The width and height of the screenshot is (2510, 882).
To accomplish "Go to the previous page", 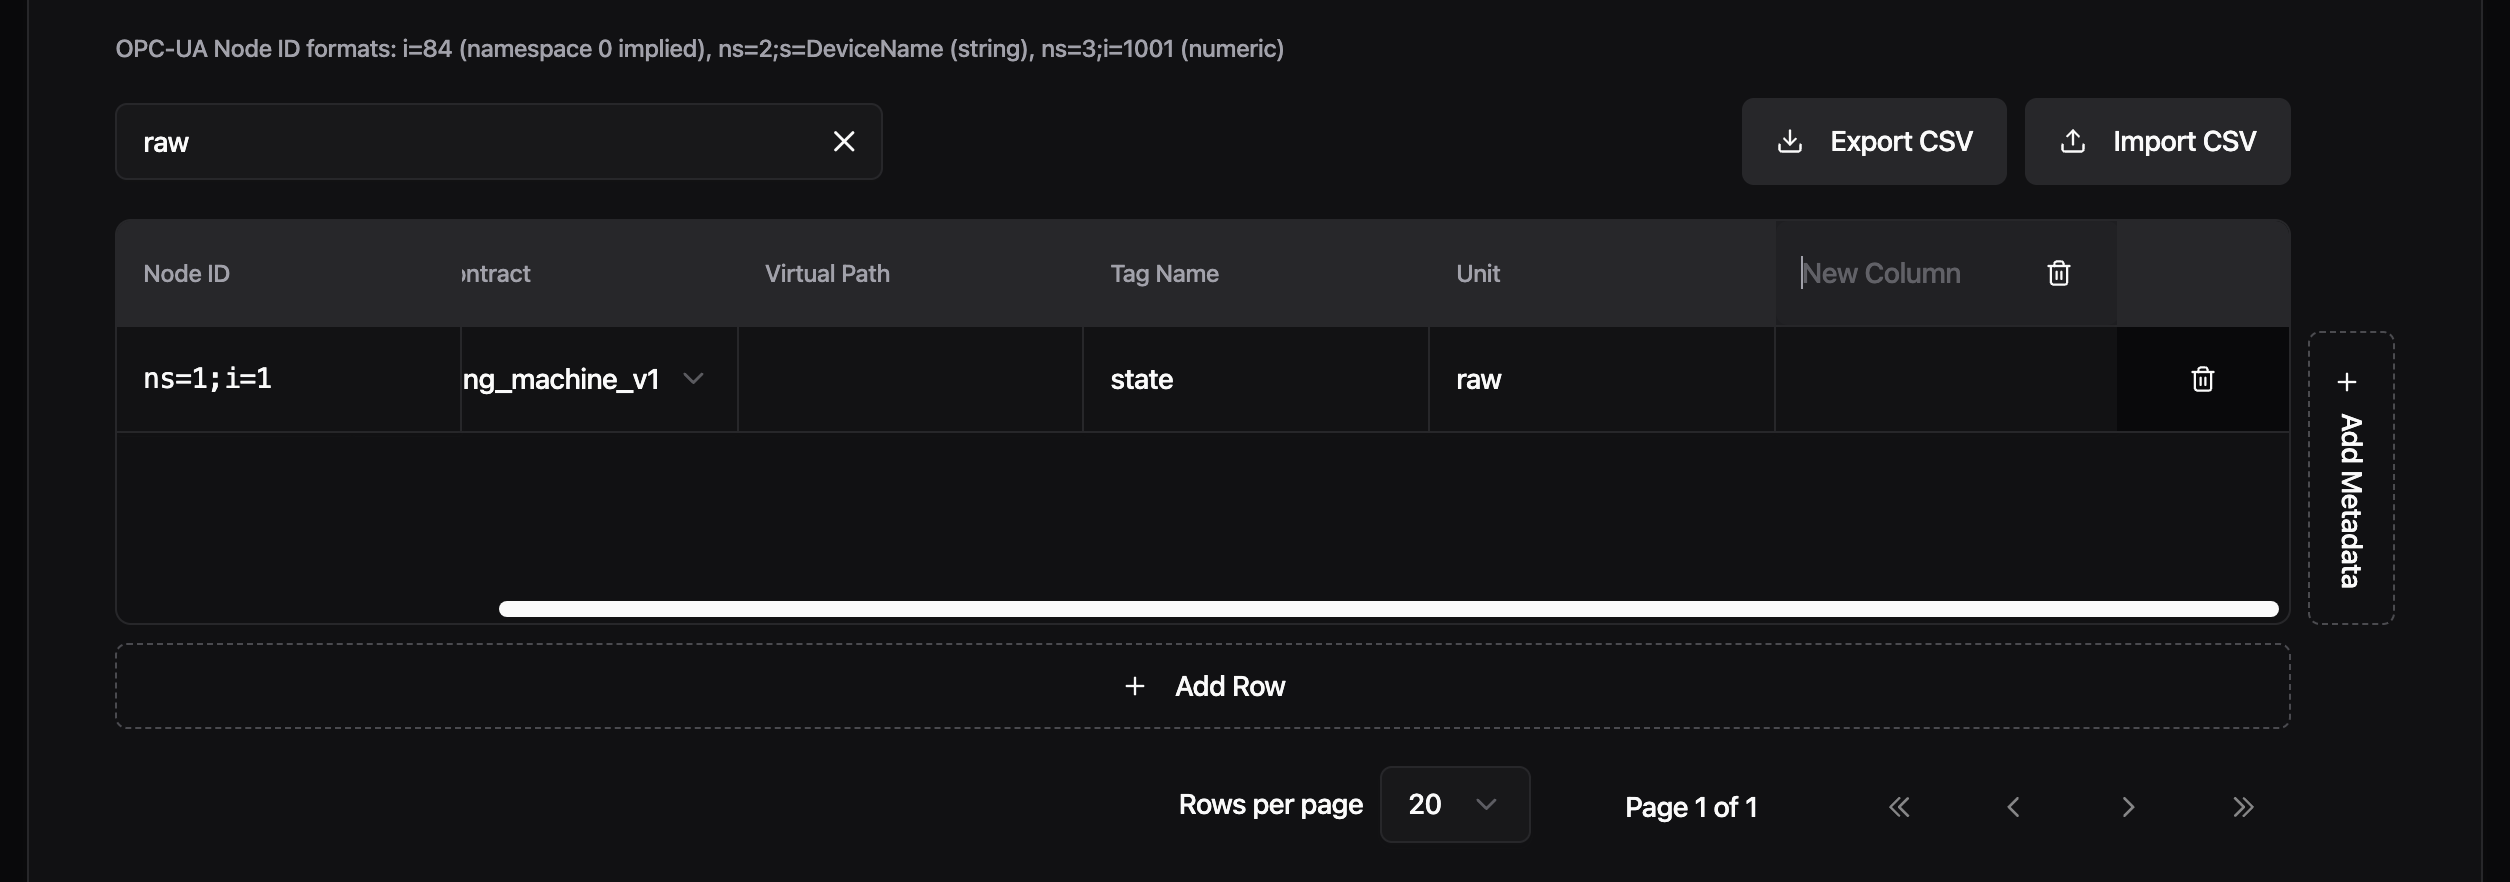I will (x=2013, y=807).
